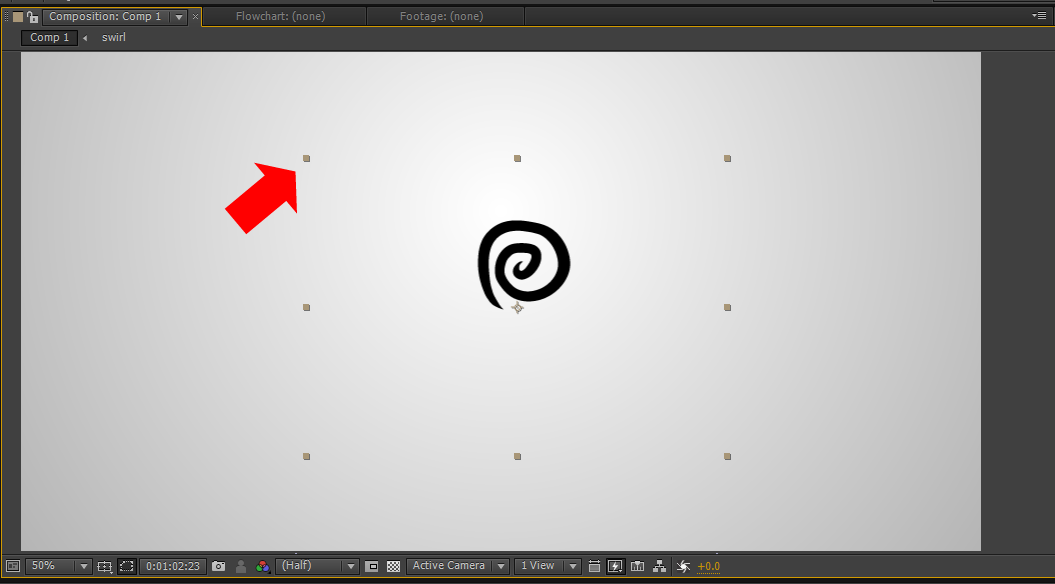This screenshot has height=584, width=1055.
Task: Click the Show Snapshot person icon
Action: [241, 566]
